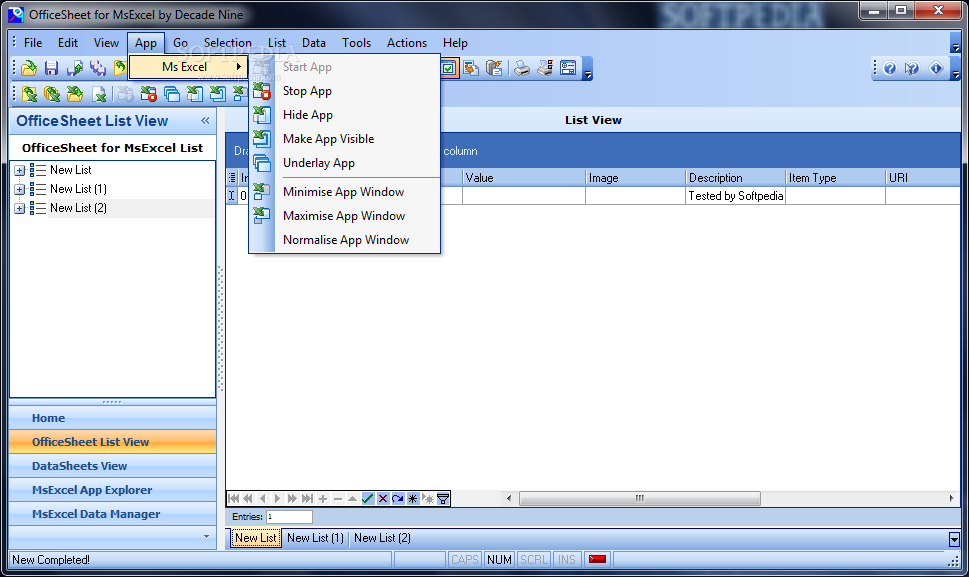Choose Maximise App Window menu entry
Viewport: 969px width, 577px height.
[x=345, y=216]
